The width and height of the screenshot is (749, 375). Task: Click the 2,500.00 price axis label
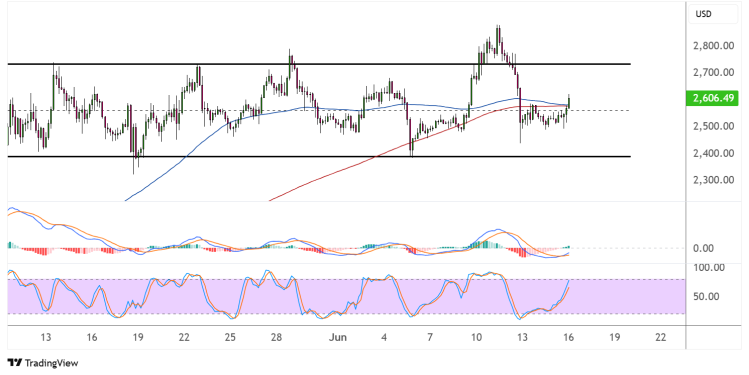click(x=713, y=126)
